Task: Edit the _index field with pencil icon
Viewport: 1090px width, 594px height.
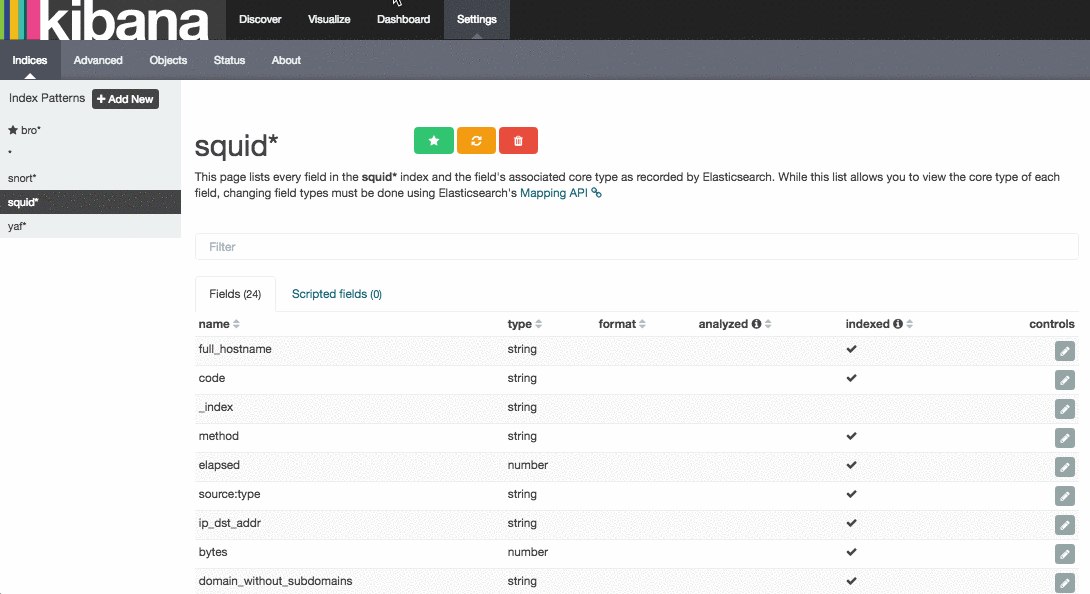Action: (1064, 409)
